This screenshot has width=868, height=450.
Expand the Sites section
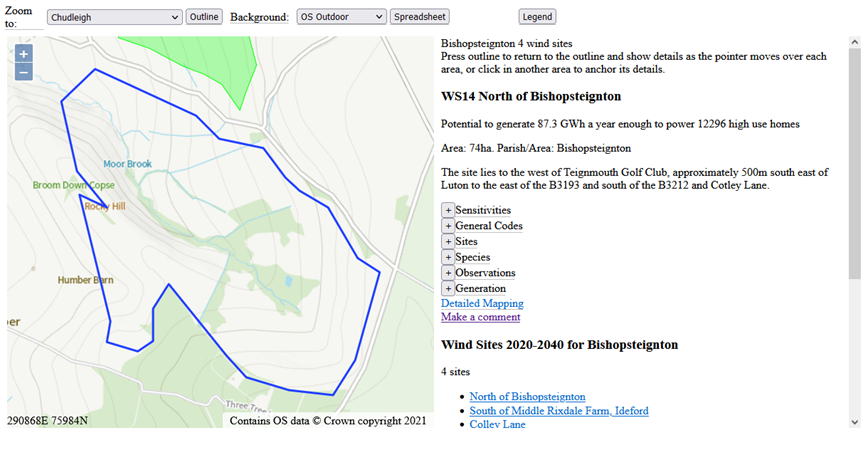pyautogui.click(x=448, y=242)
